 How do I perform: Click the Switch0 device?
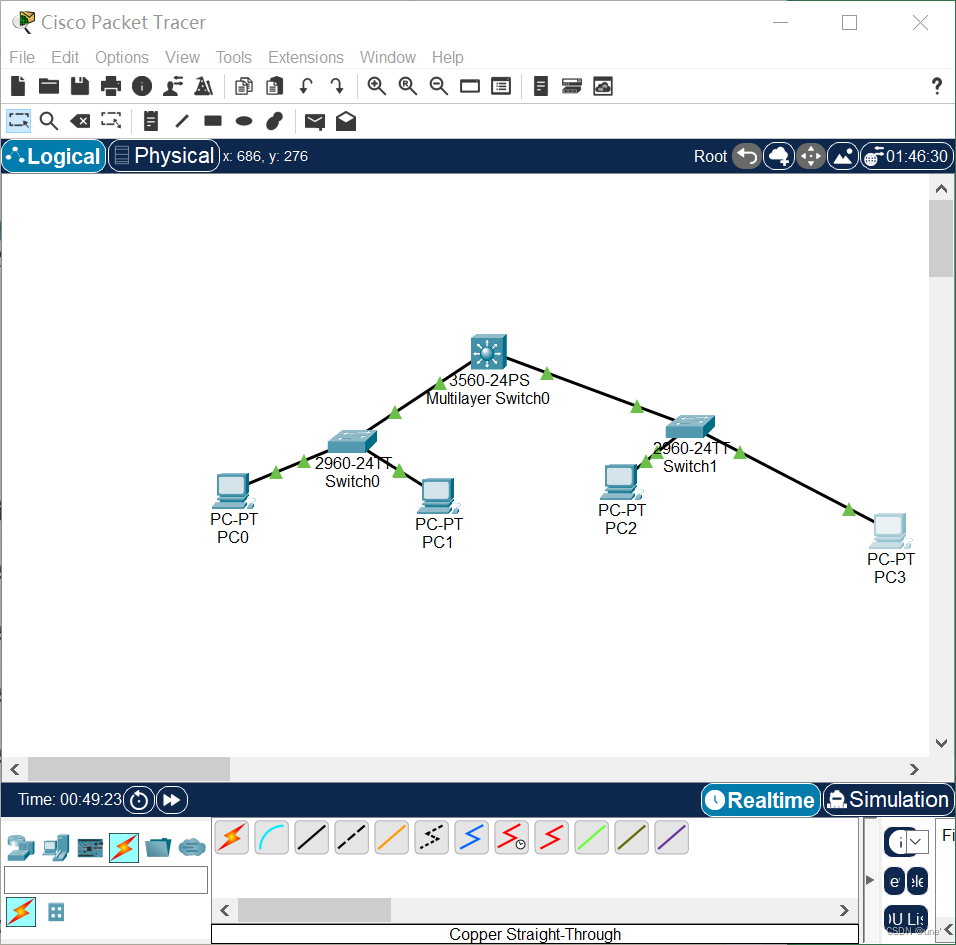(352, 441)
